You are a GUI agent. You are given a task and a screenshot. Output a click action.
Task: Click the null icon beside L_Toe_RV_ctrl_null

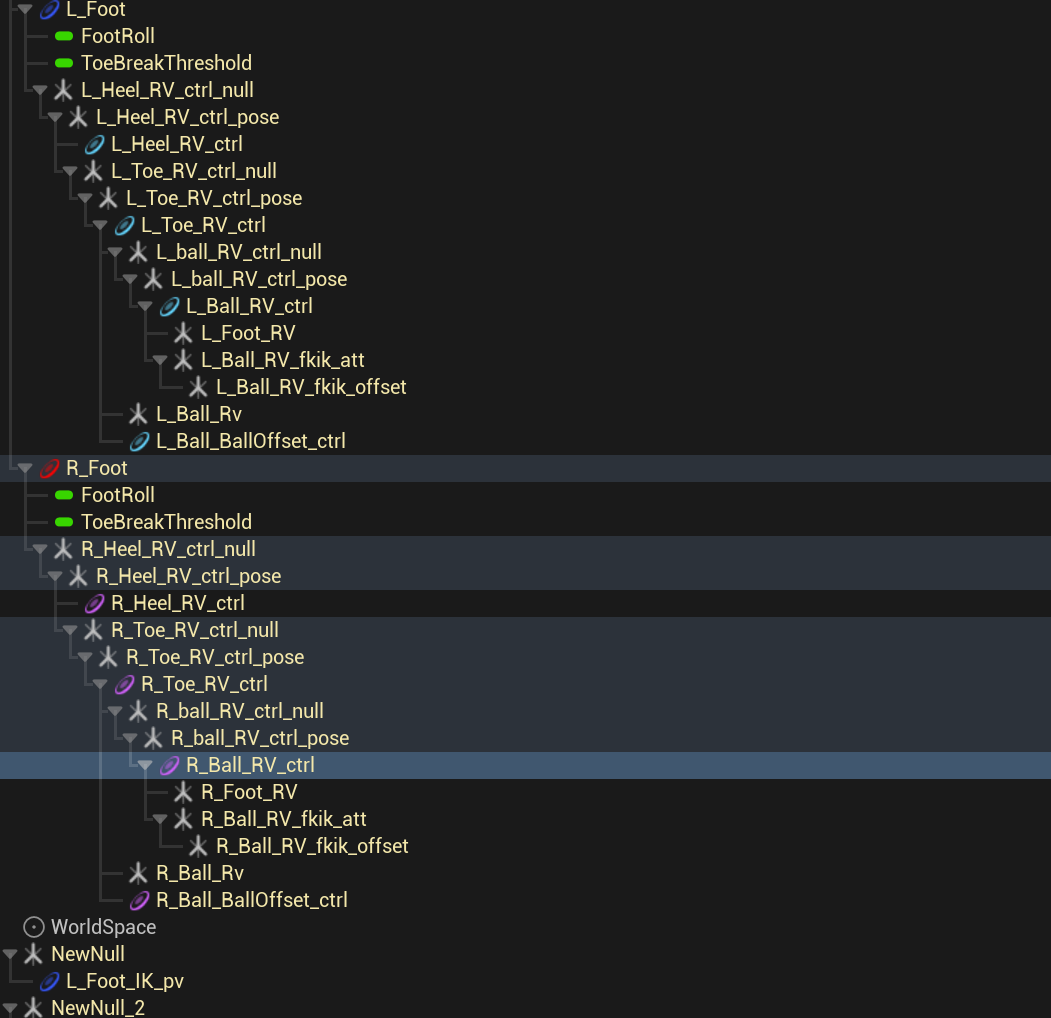coord(93,171)
